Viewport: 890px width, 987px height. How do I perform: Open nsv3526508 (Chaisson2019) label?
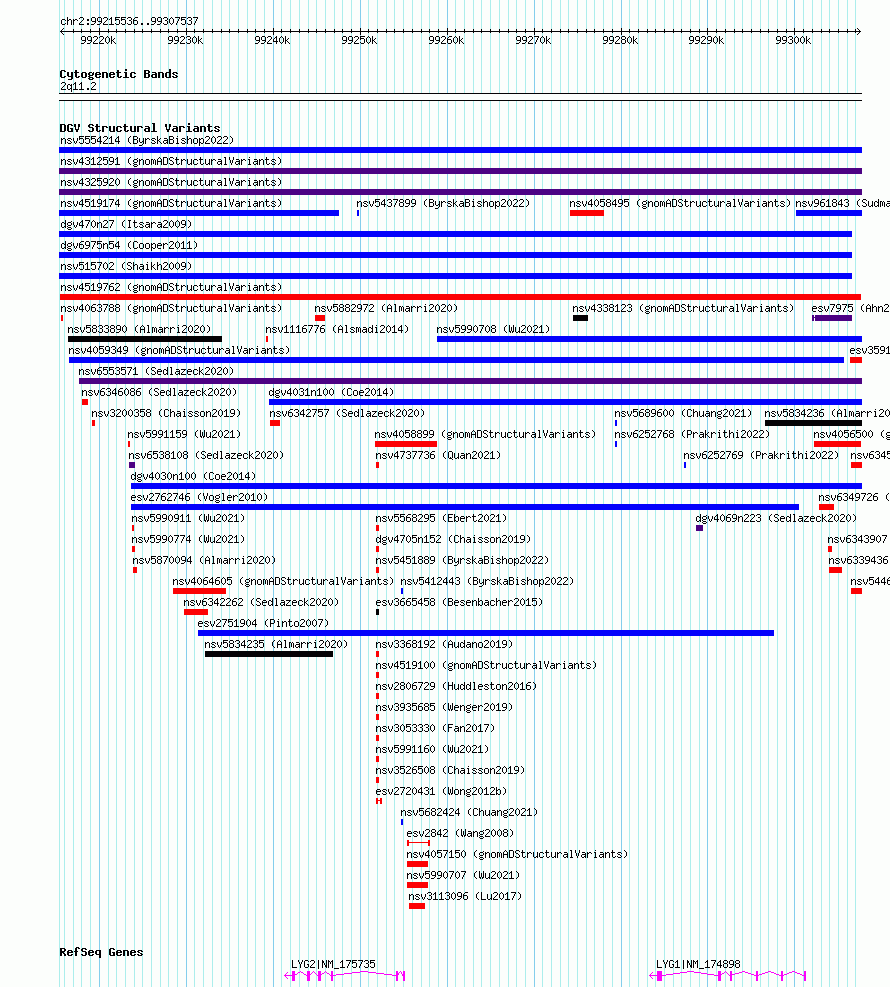click(450, 770)
